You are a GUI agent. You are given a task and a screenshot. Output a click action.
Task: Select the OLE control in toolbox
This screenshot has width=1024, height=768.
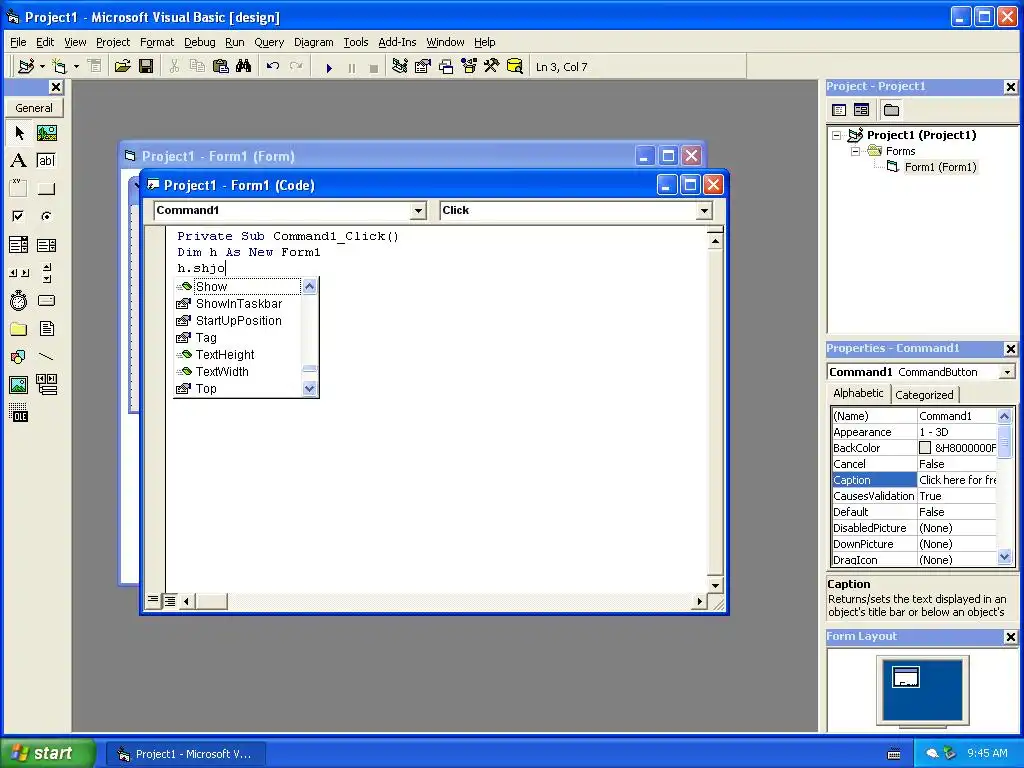click(x=19, y=413)
